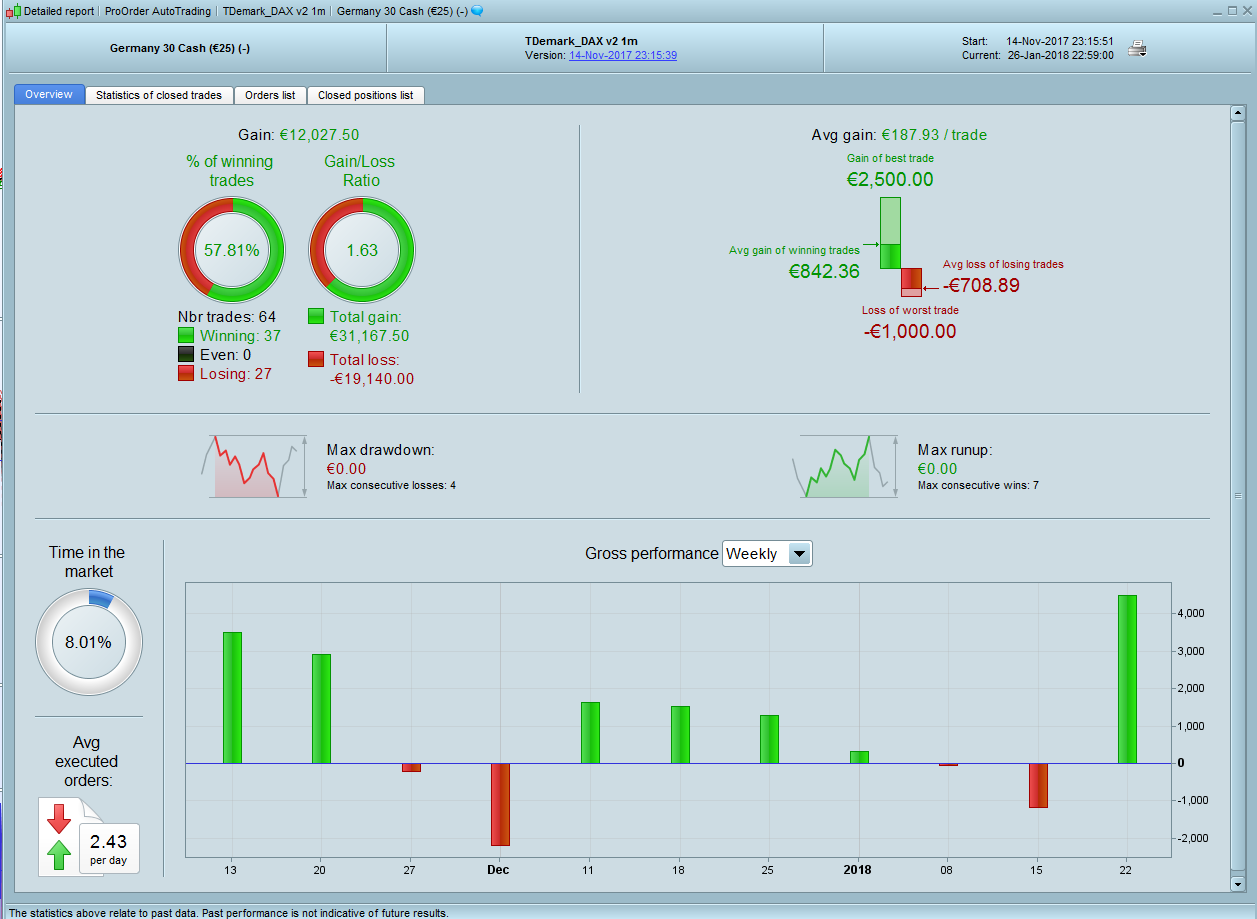Click the Max runup chart thumbnail
This screenshot has height=919, width=1257.
[846, 466]
